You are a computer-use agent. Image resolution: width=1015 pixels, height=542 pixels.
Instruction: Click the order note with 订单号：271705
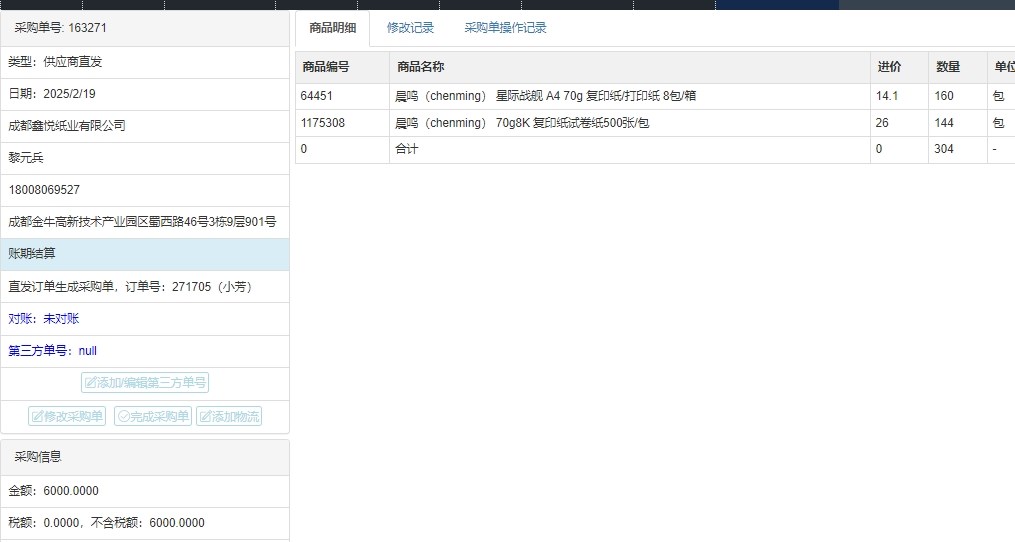145,286
